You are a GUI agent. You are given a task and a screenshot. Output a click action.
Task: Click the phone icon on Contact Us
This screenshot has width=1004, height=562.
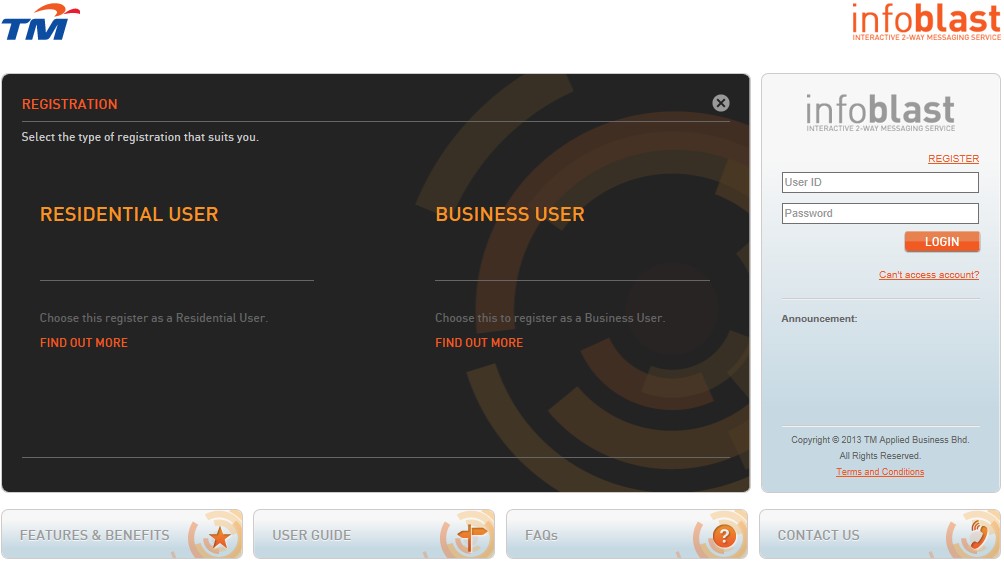[x=978, y=535]
